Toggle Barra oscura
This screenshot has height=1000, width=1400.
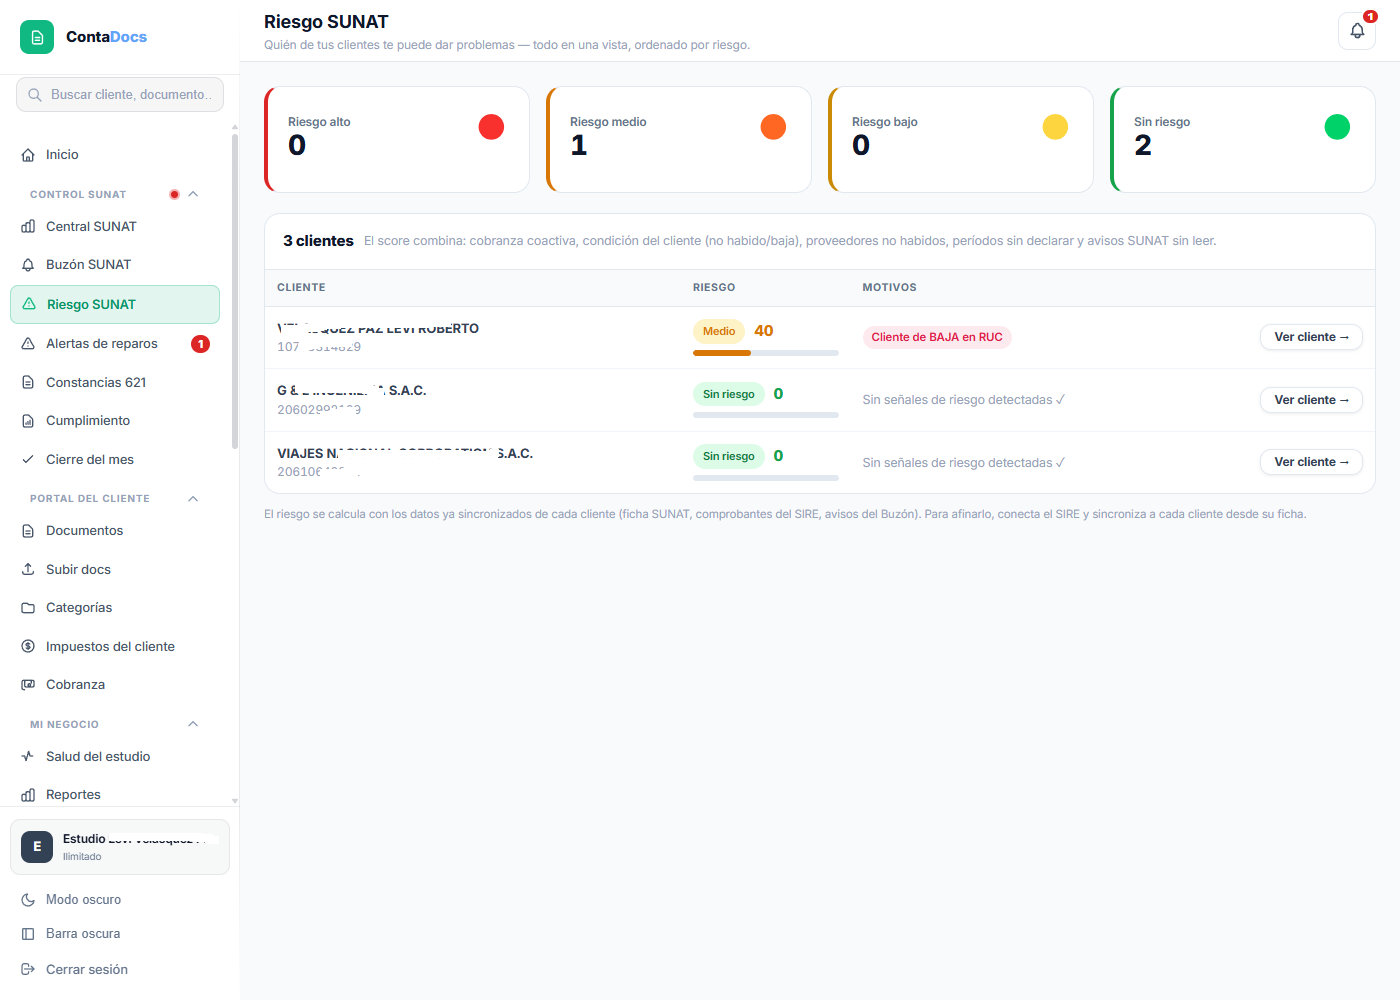[x=120, y=934]
